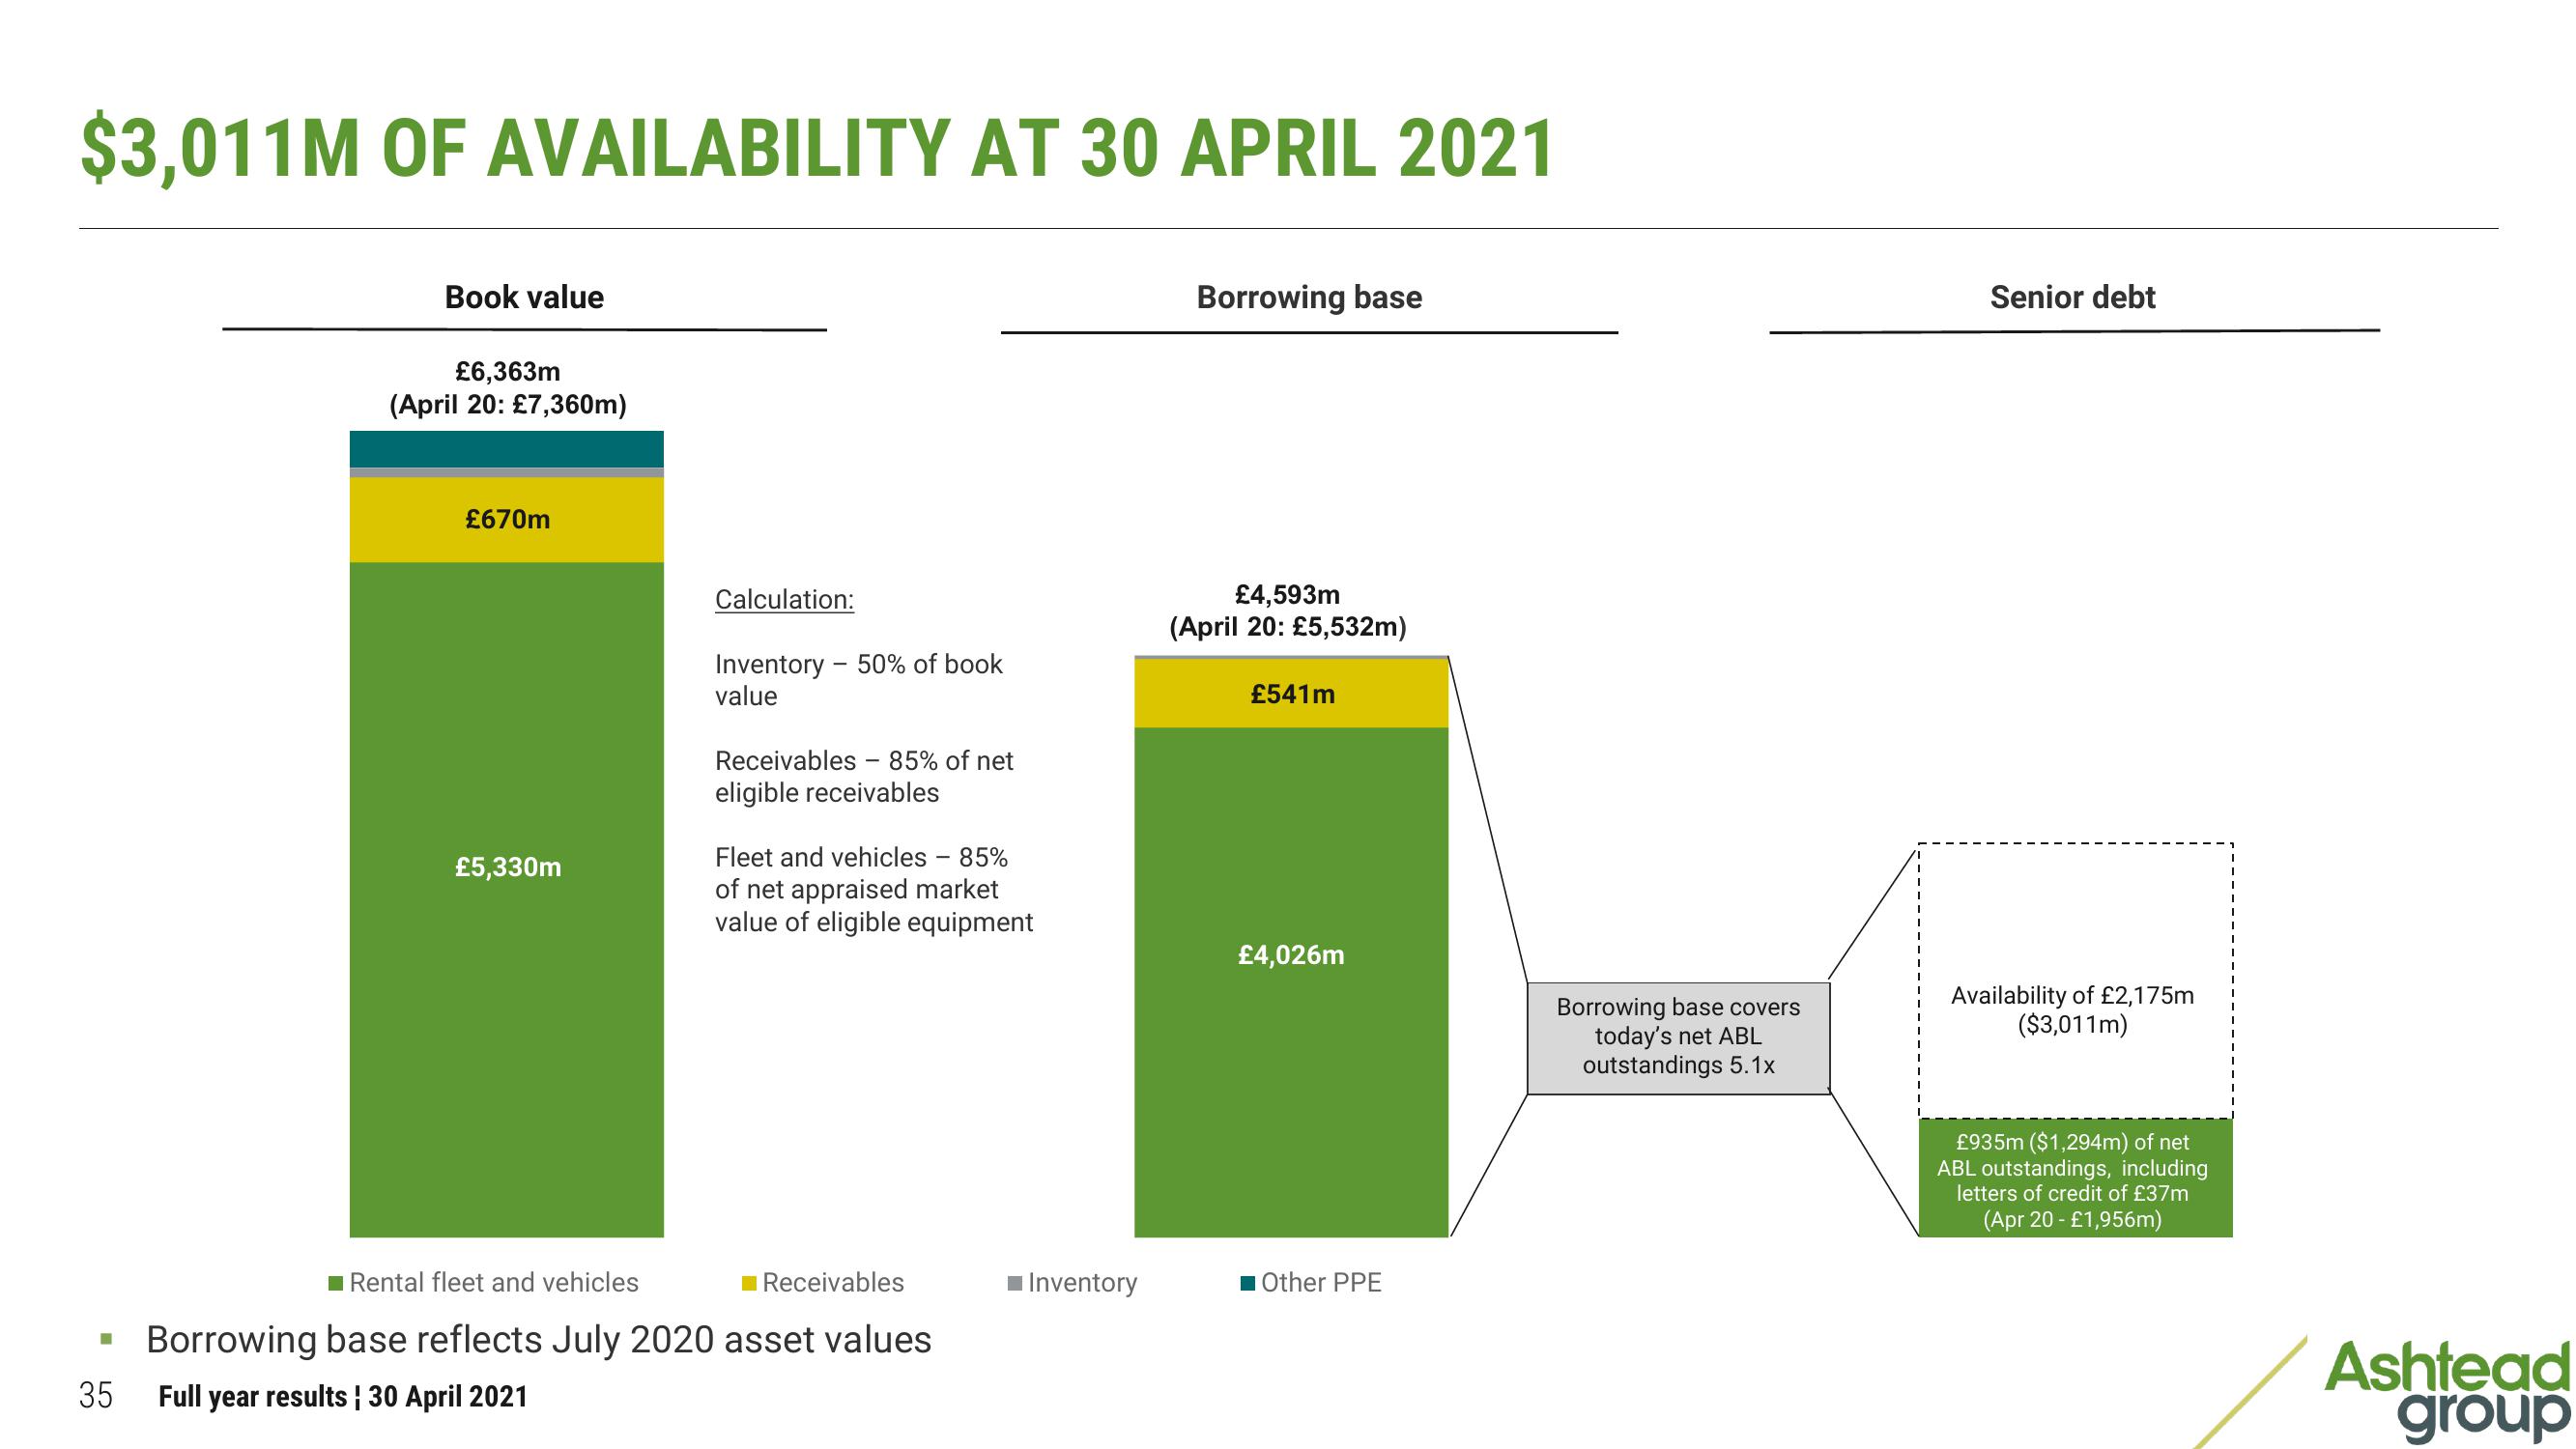This screenshot has width=2576, height=1449.
Task: Click the '(April 20: £7,360m)' comparison label
Action: [x=508, y=405]
